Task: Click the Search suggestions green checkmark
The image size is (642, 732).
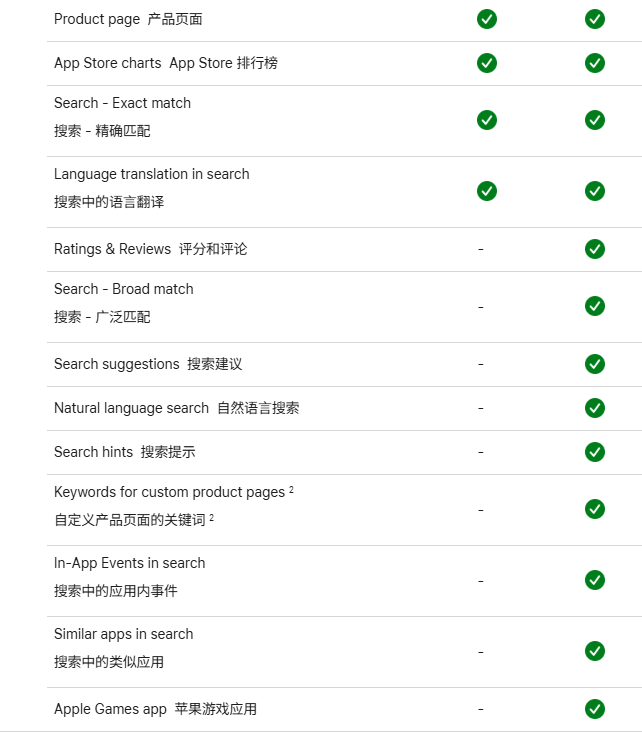Action: [x=595, y=364]
